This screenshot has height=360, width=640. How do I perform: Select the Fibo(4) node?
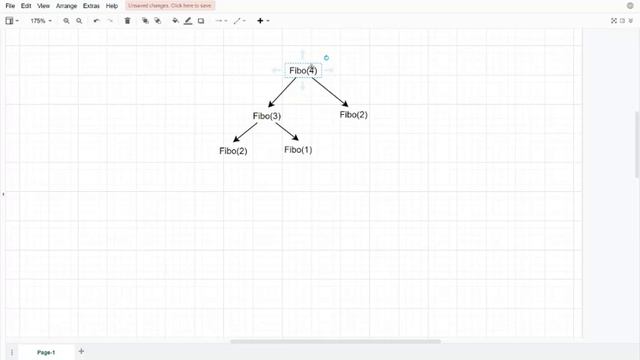click(303, 71)
